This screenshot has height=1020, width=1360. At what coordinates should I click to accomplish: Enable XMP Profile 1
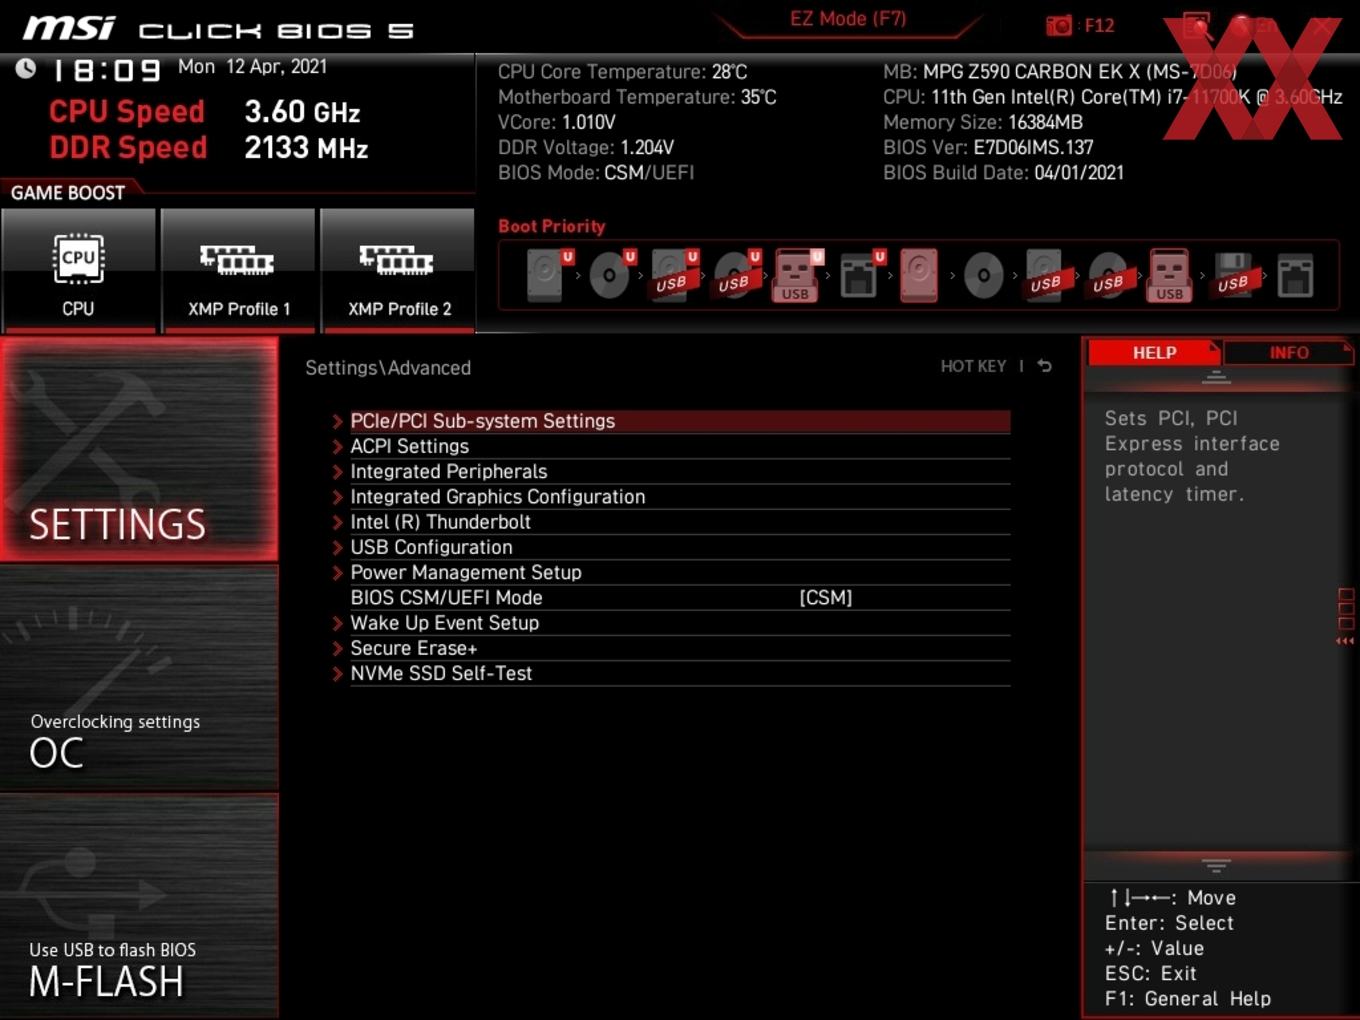coord(238,270)
